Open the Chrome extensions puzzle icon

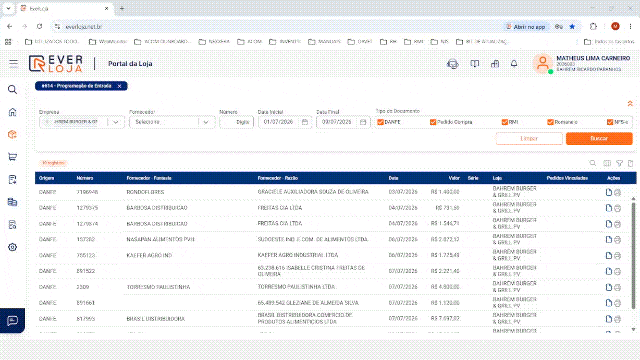tap(593, 27)
